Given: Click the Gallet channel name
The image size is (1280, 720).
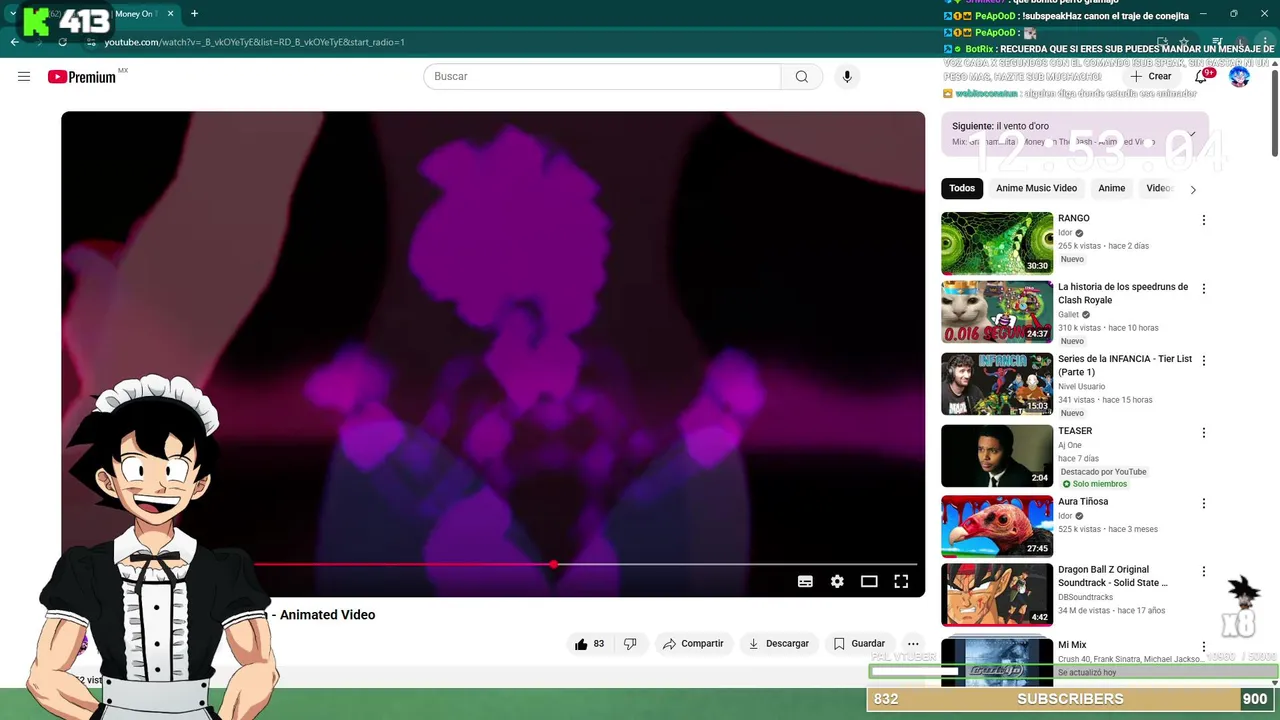Looking at the screenshot, I should [1068, 315].
